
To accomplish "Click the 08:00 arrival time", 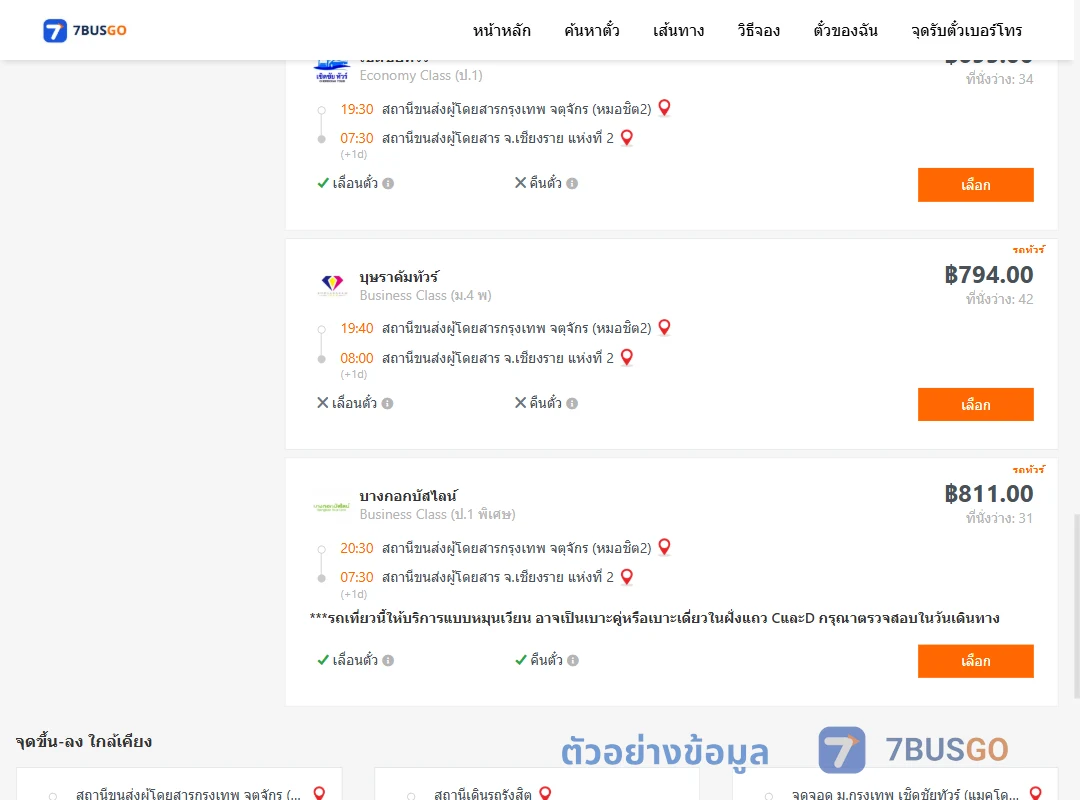I will pyautogui.click(x=357, y=358).
